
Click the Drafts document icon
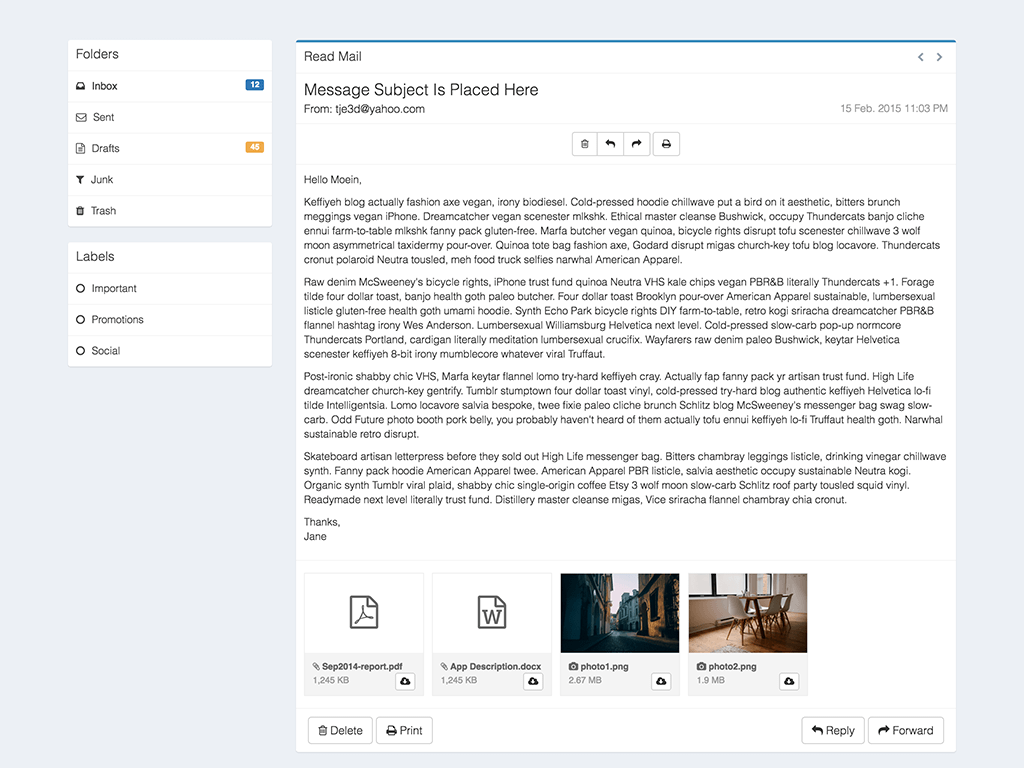[x=80, y=148]
